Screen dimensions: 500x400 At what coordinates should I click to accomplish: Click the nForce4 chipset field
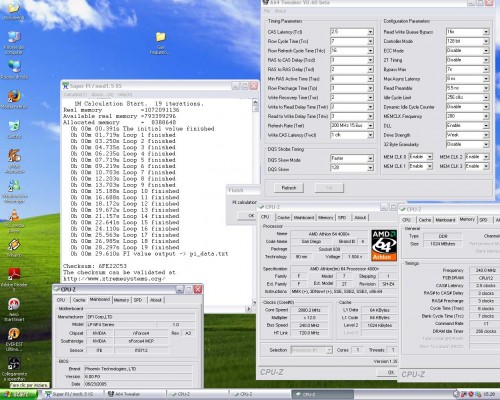tap(141, 333)
